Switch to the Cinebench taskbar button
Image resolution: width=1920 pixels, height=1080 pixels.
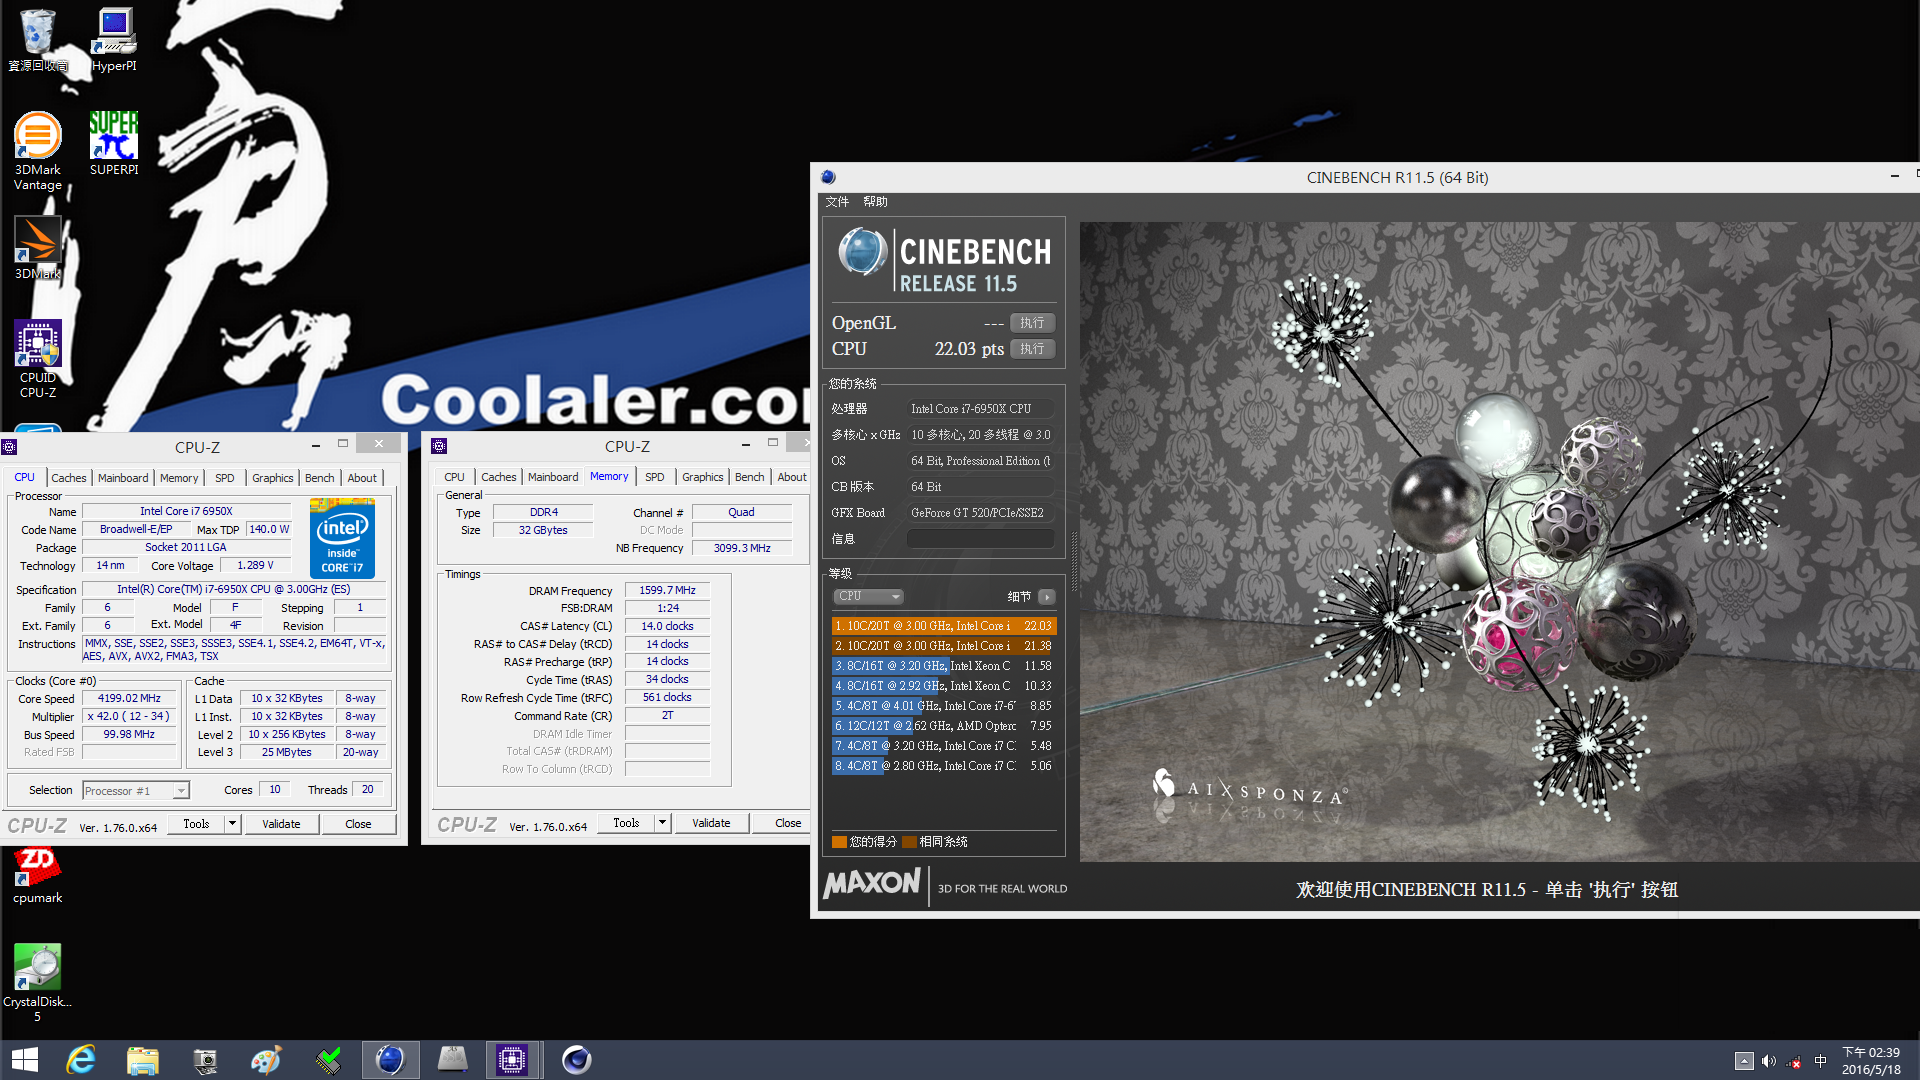pyautogui.click(x=390, y=1060)
